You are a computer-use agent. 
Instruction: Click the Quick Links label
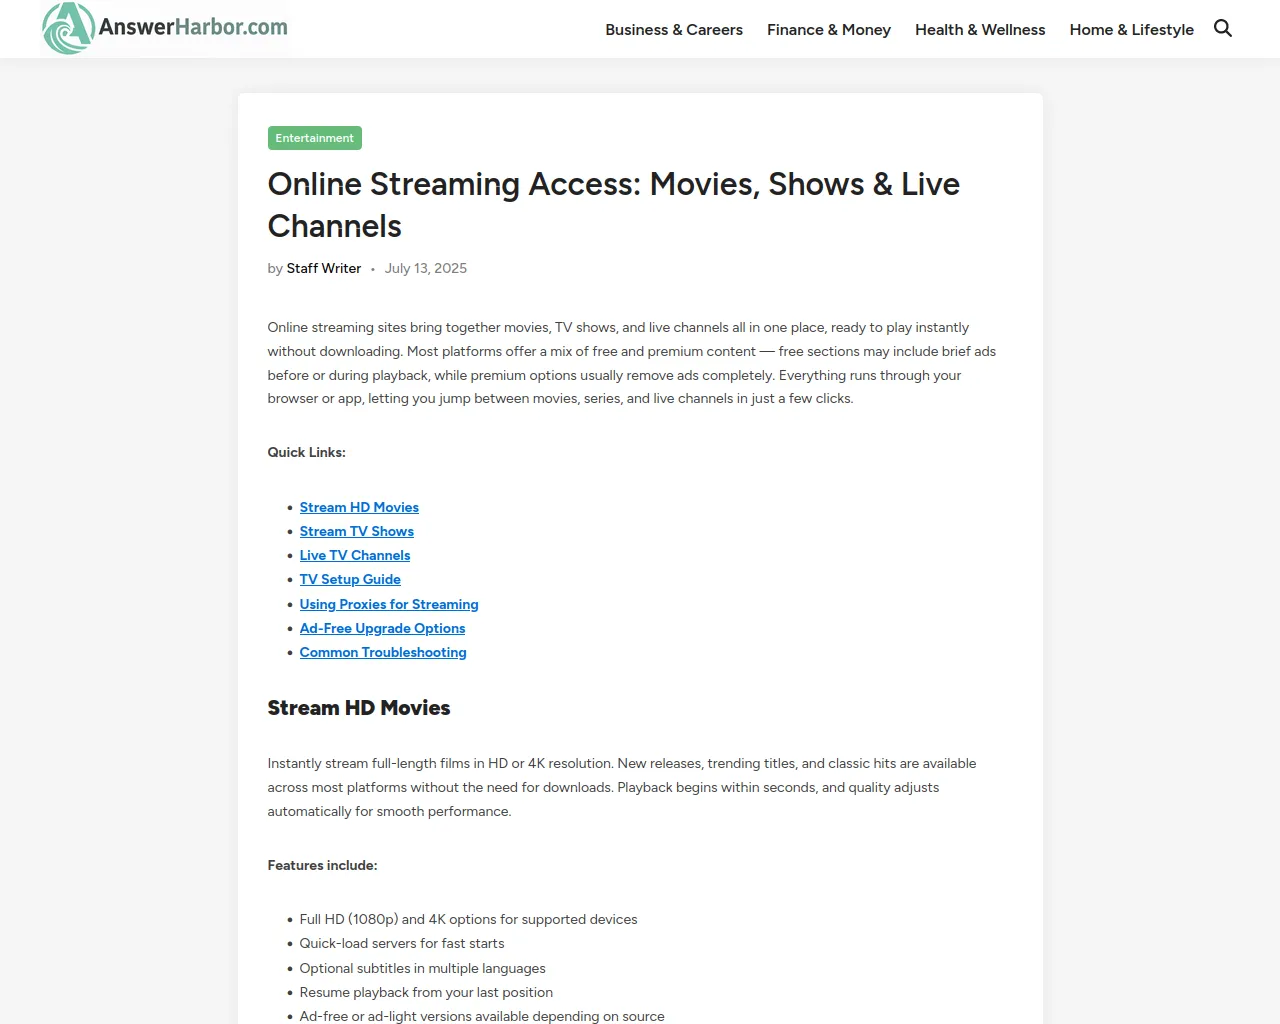[306, 452]
